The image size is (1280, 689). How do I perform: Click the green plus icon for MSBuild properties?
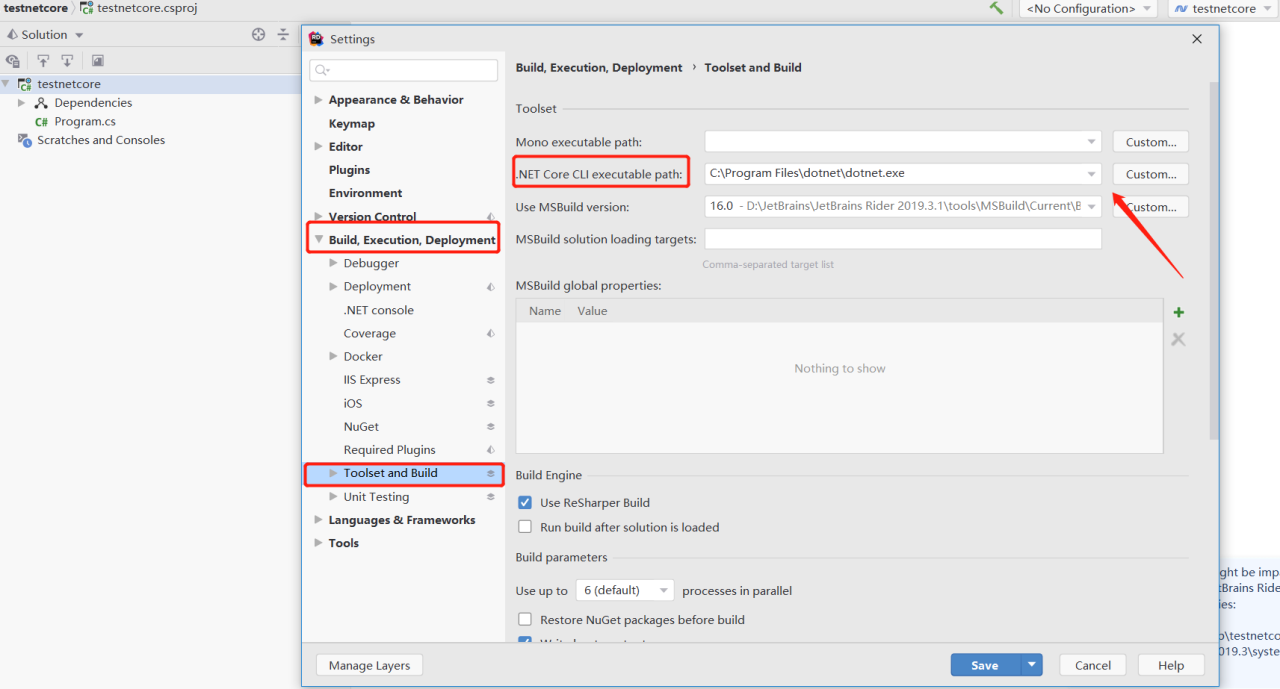pos(1178,312)
